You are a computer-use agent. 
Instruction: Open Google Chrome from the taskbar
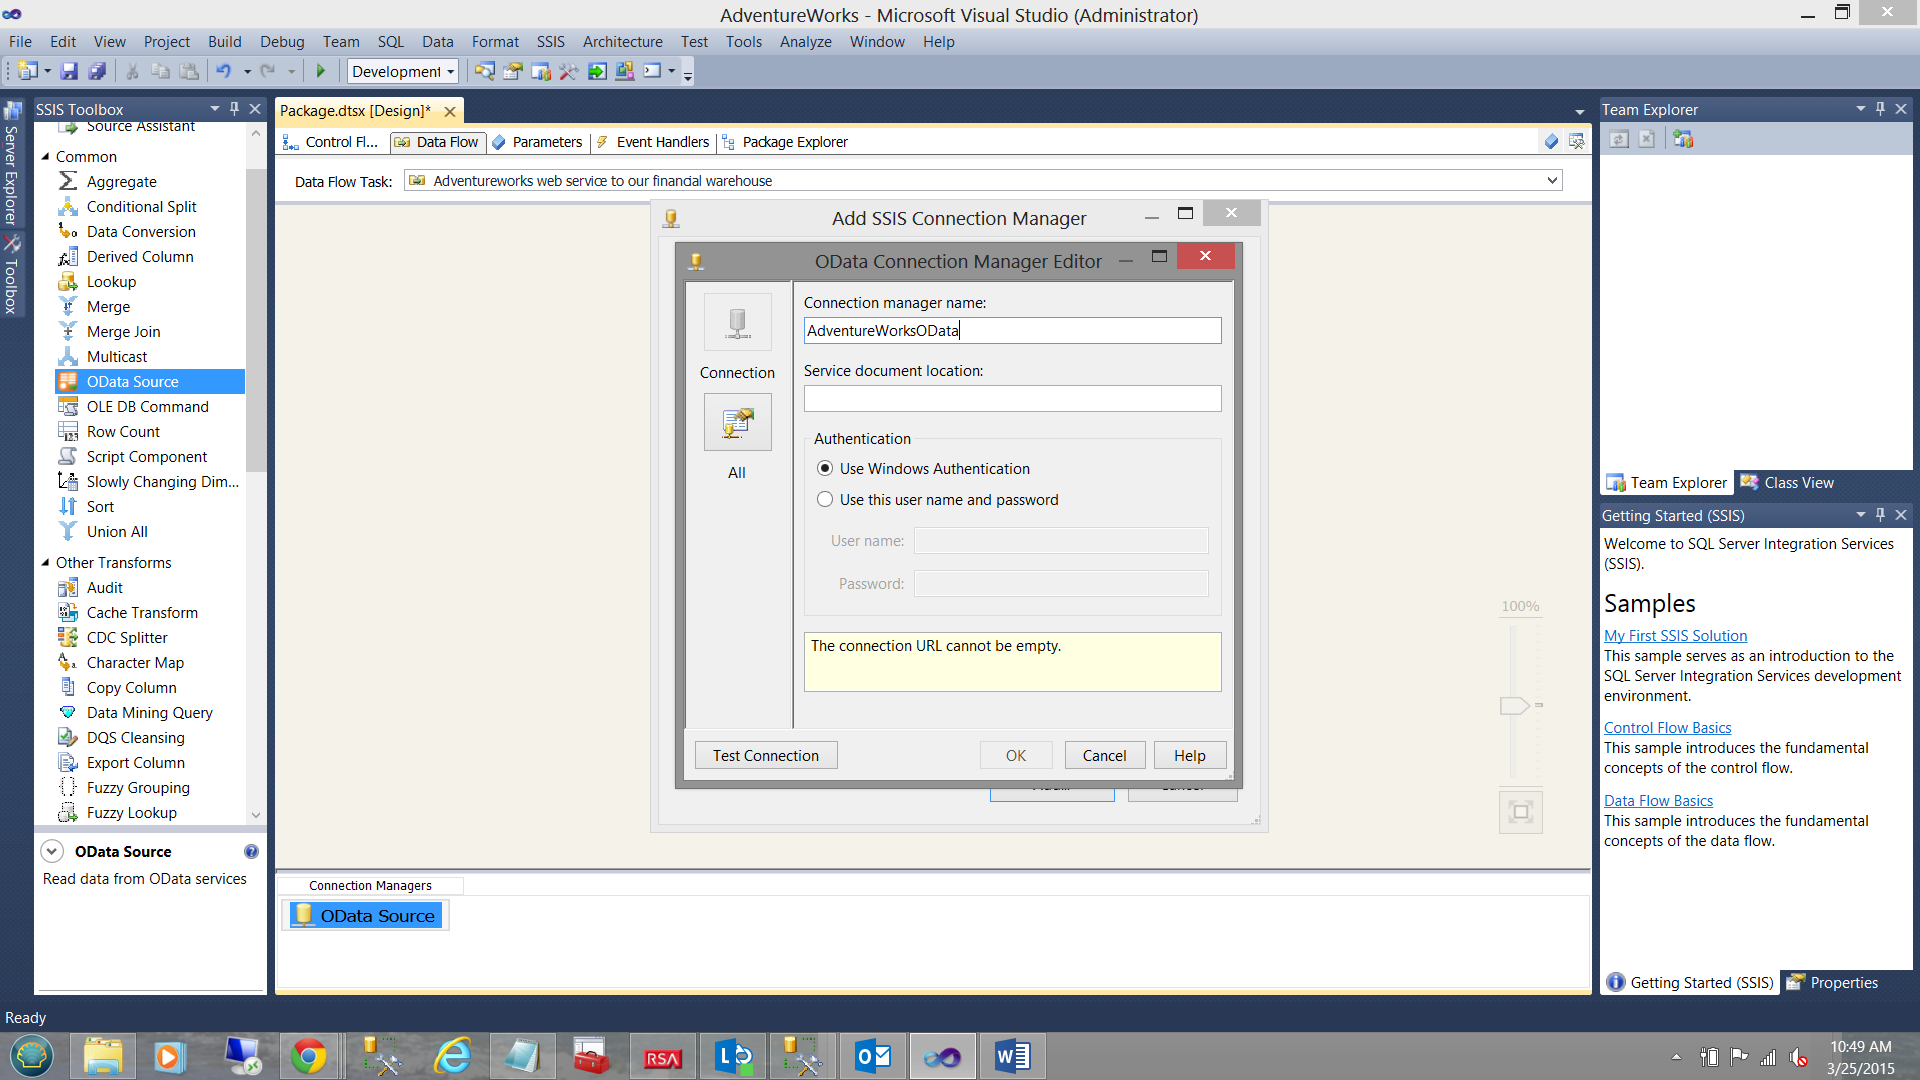(308, 1056)
